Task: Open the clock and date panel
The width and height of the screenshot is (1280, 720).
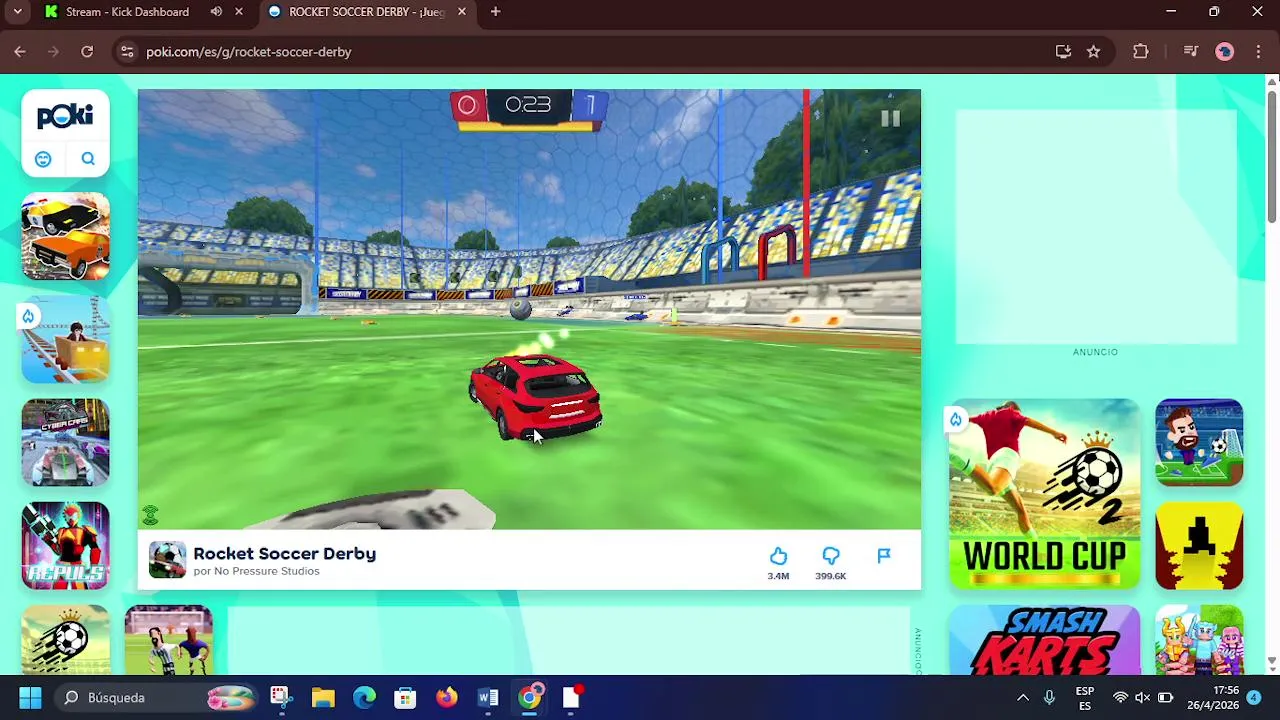Action: pyautogui.click(x=1212, y=698)
